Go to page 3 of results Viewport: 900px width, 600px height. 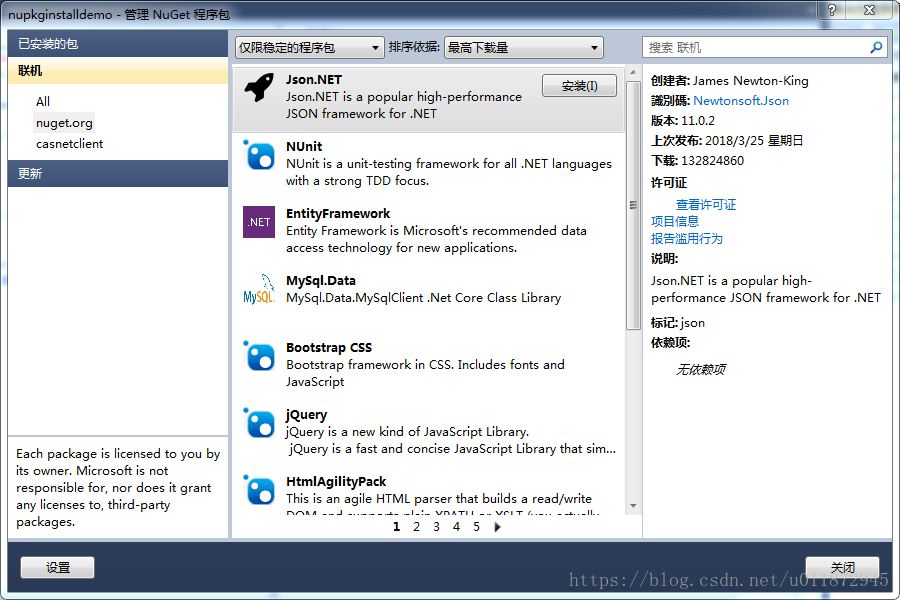click(436, 527)
